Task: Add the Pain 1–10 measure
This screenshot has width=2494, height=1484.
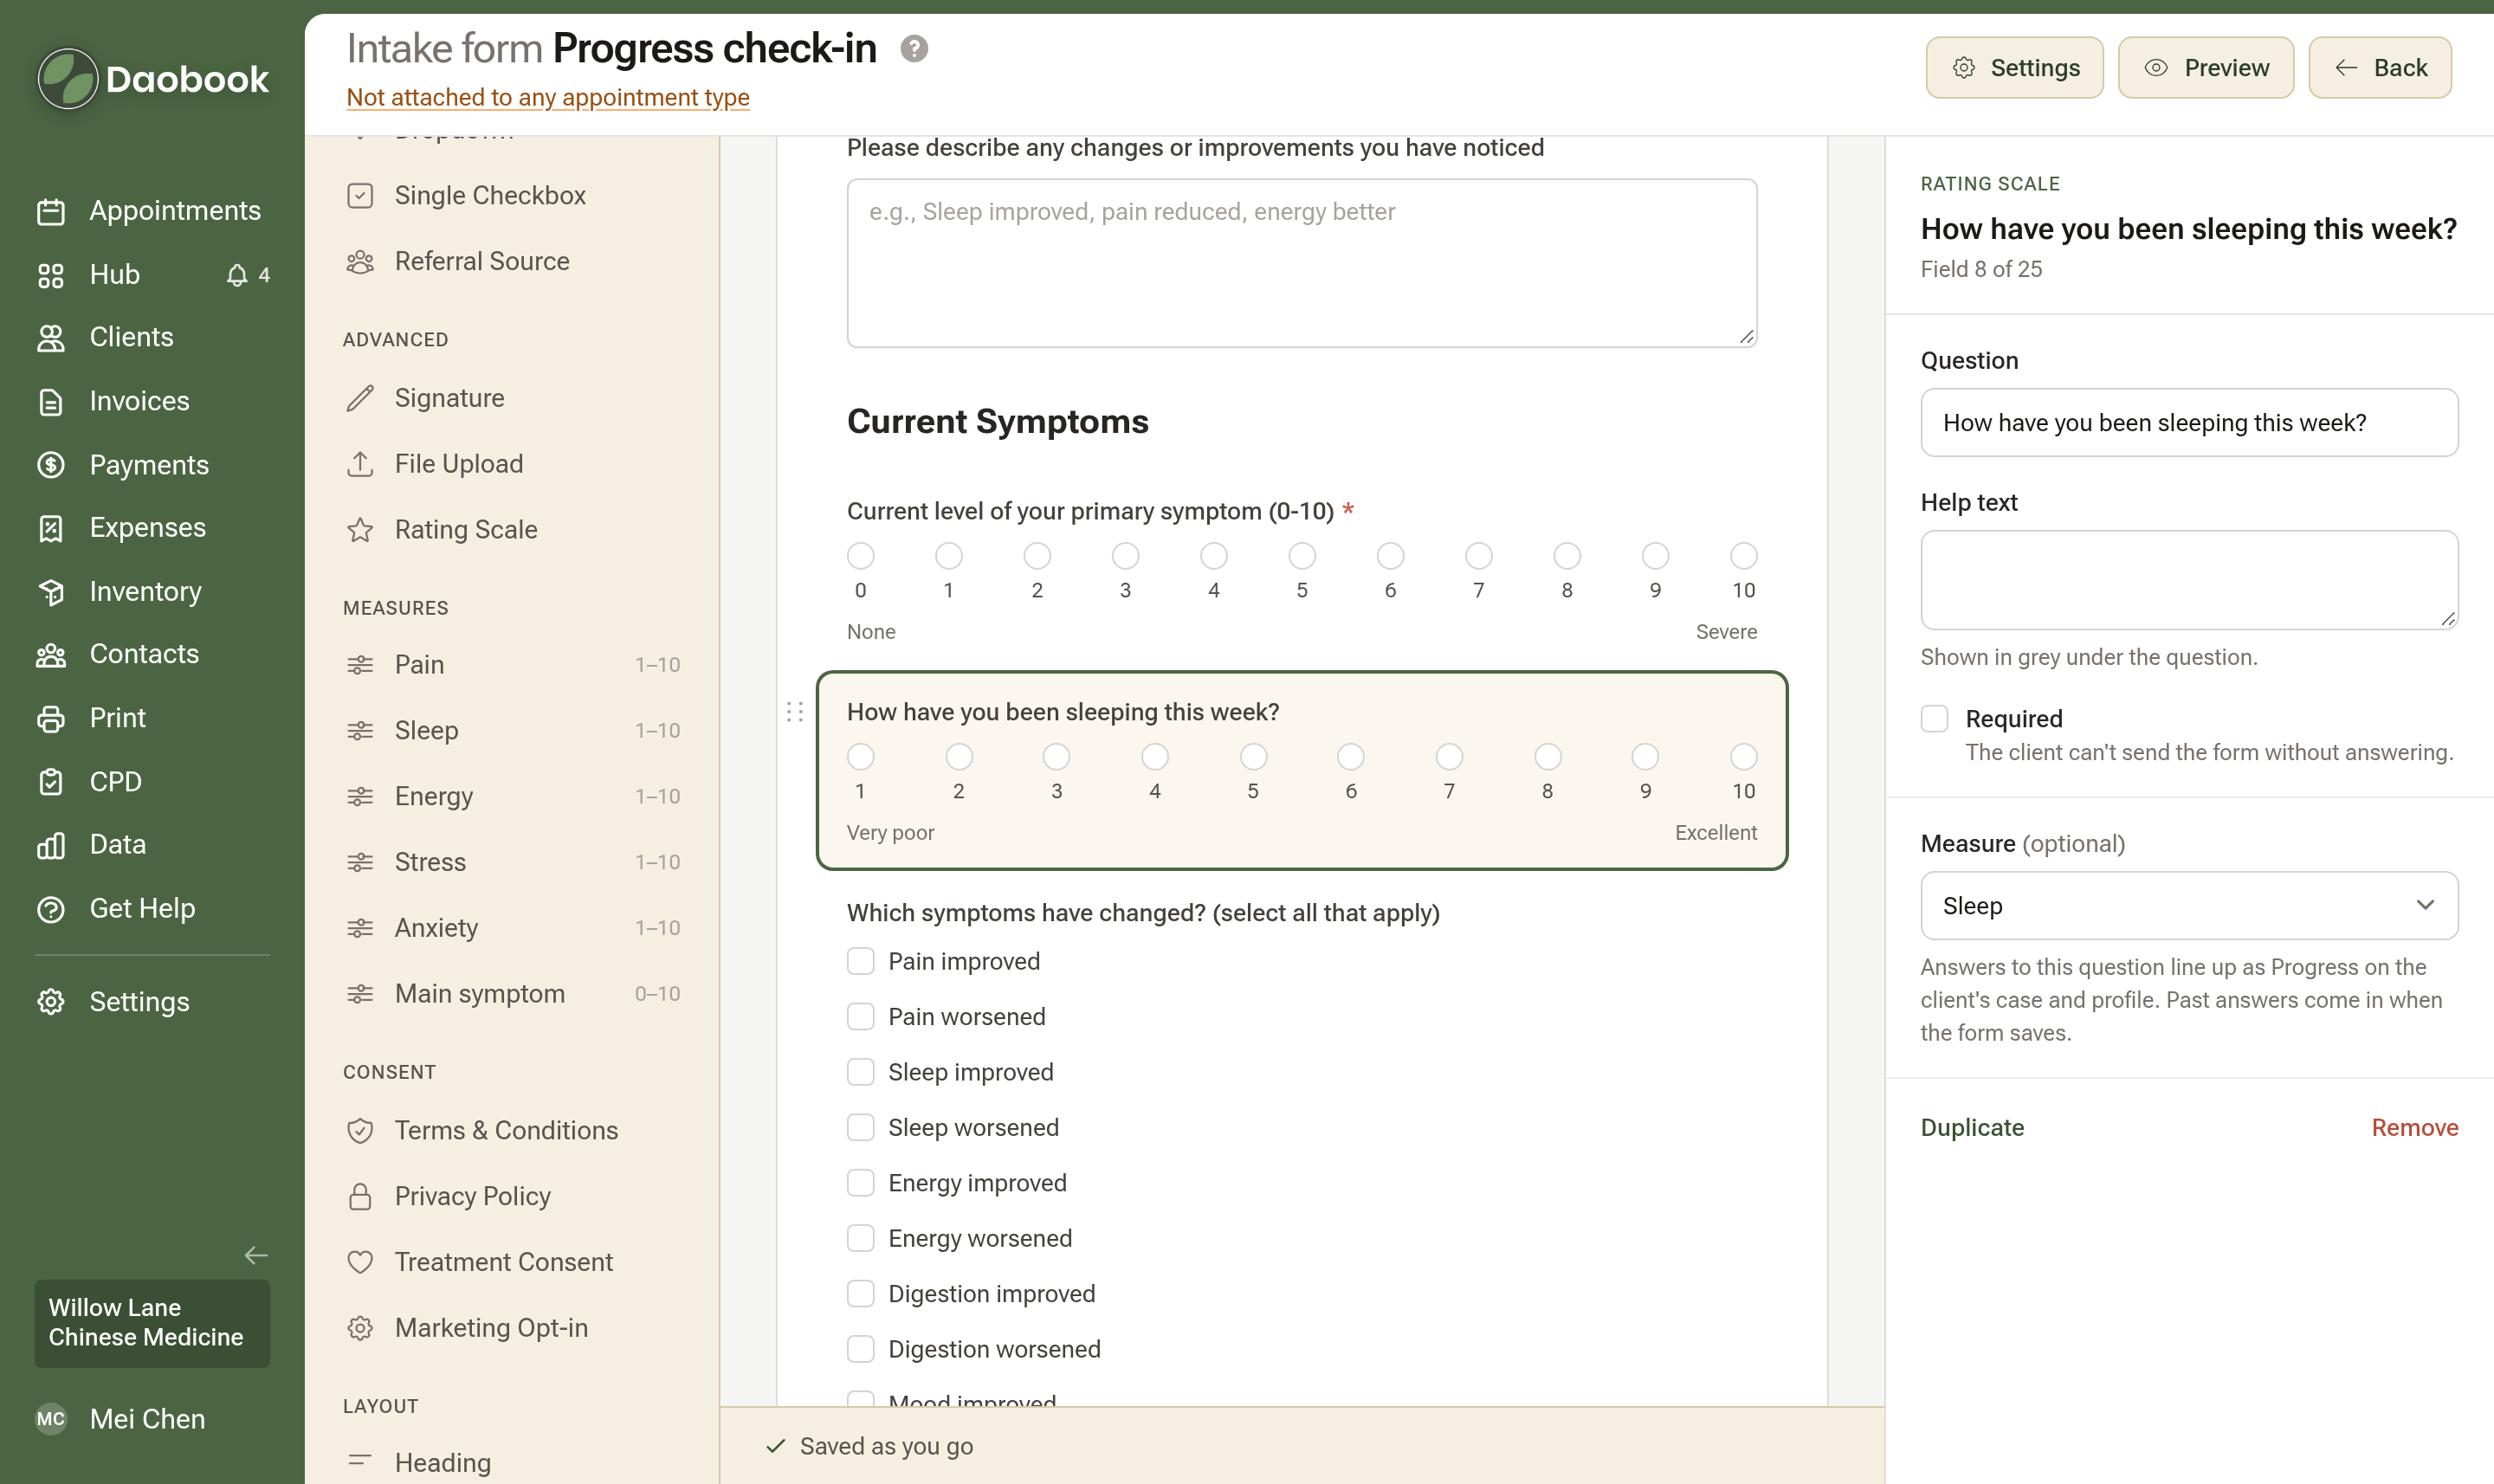Action: point(513,665)
